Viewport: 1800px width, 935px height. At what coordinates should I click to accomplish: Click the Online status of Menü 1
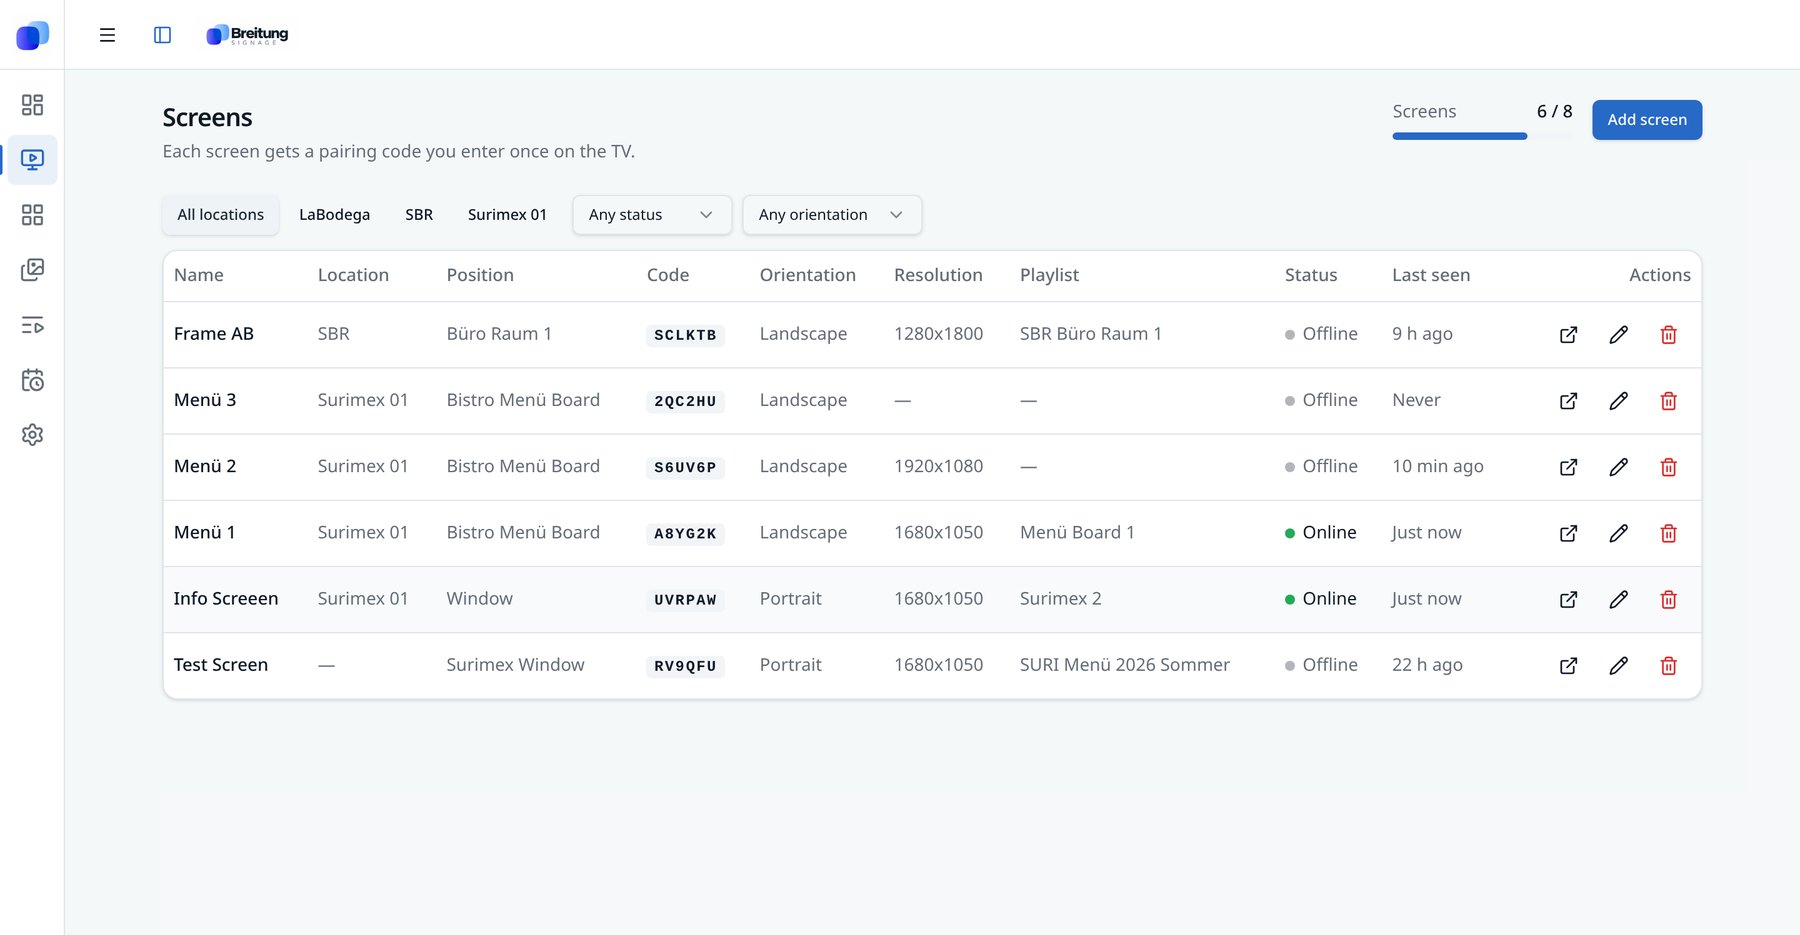[x=1321, y=533]
